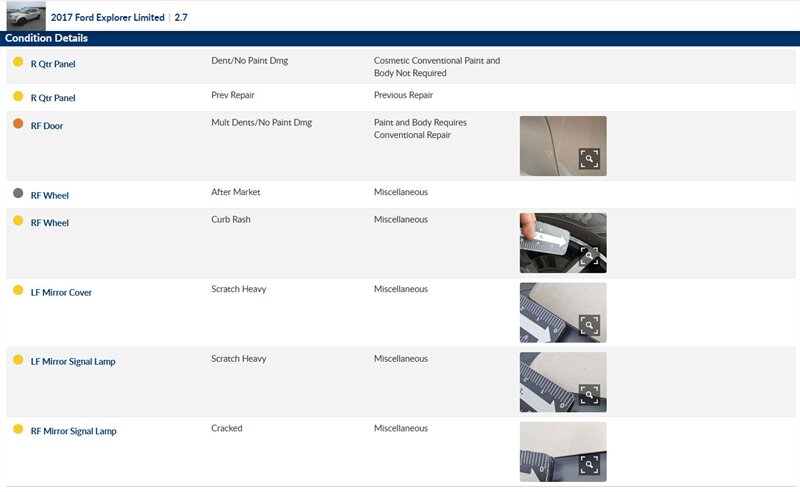Click the magnify icon on RF Door photo
The width and height of the screenshot is (800, 492).
click(x=590, y=159)
